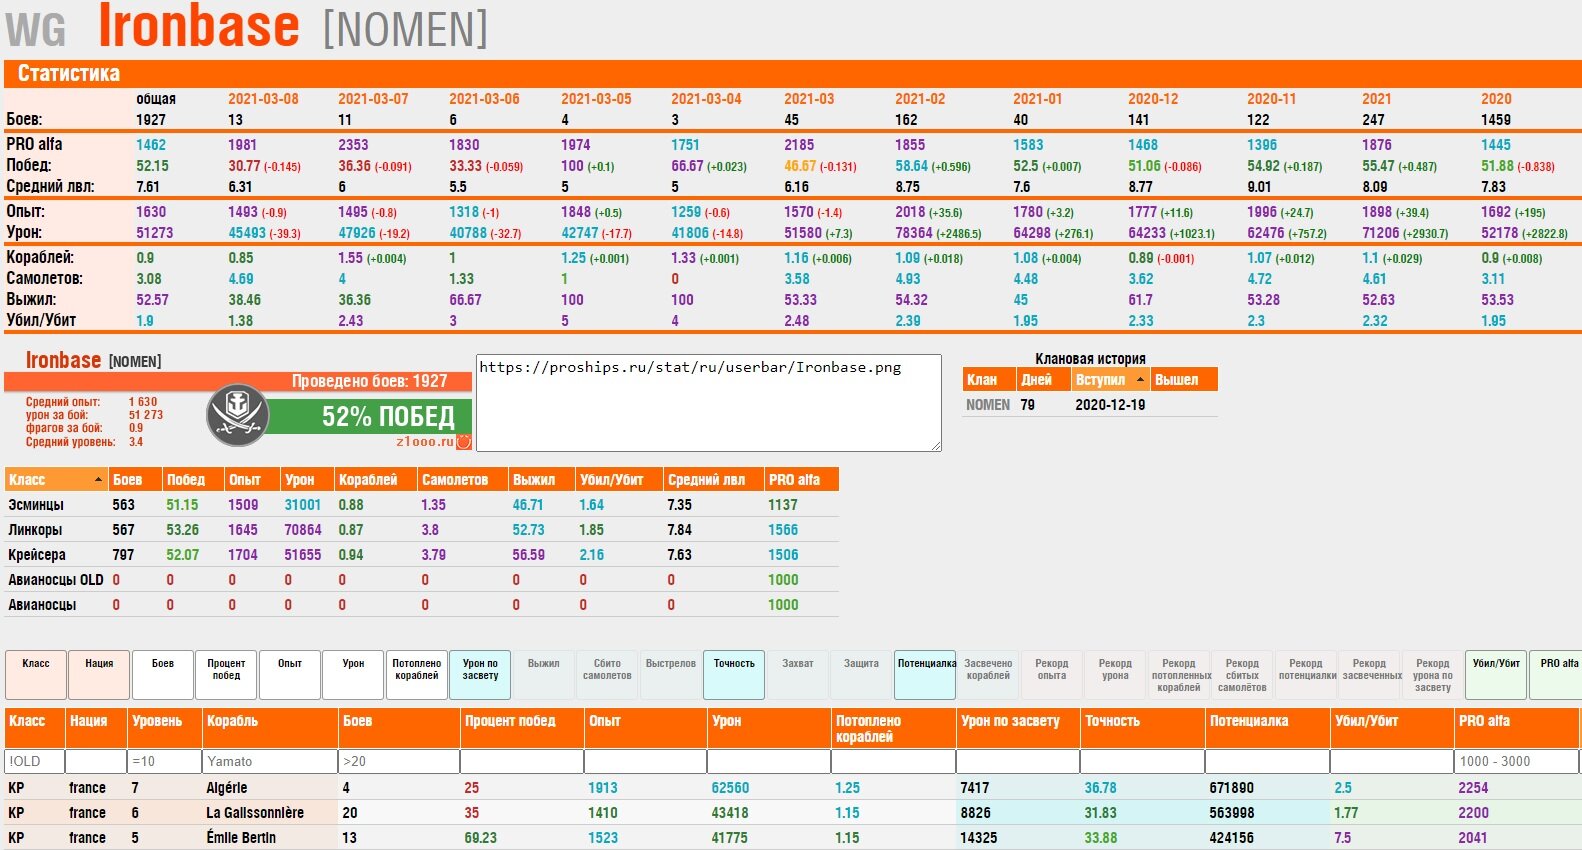Enable the Захват column toggle
1582x850 pixels.
coord(797,675)
